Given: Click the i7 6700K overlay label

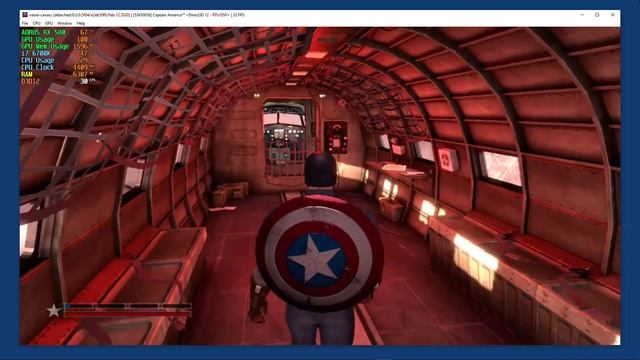Looking at the screenshot, I should (x=36, y=53).
